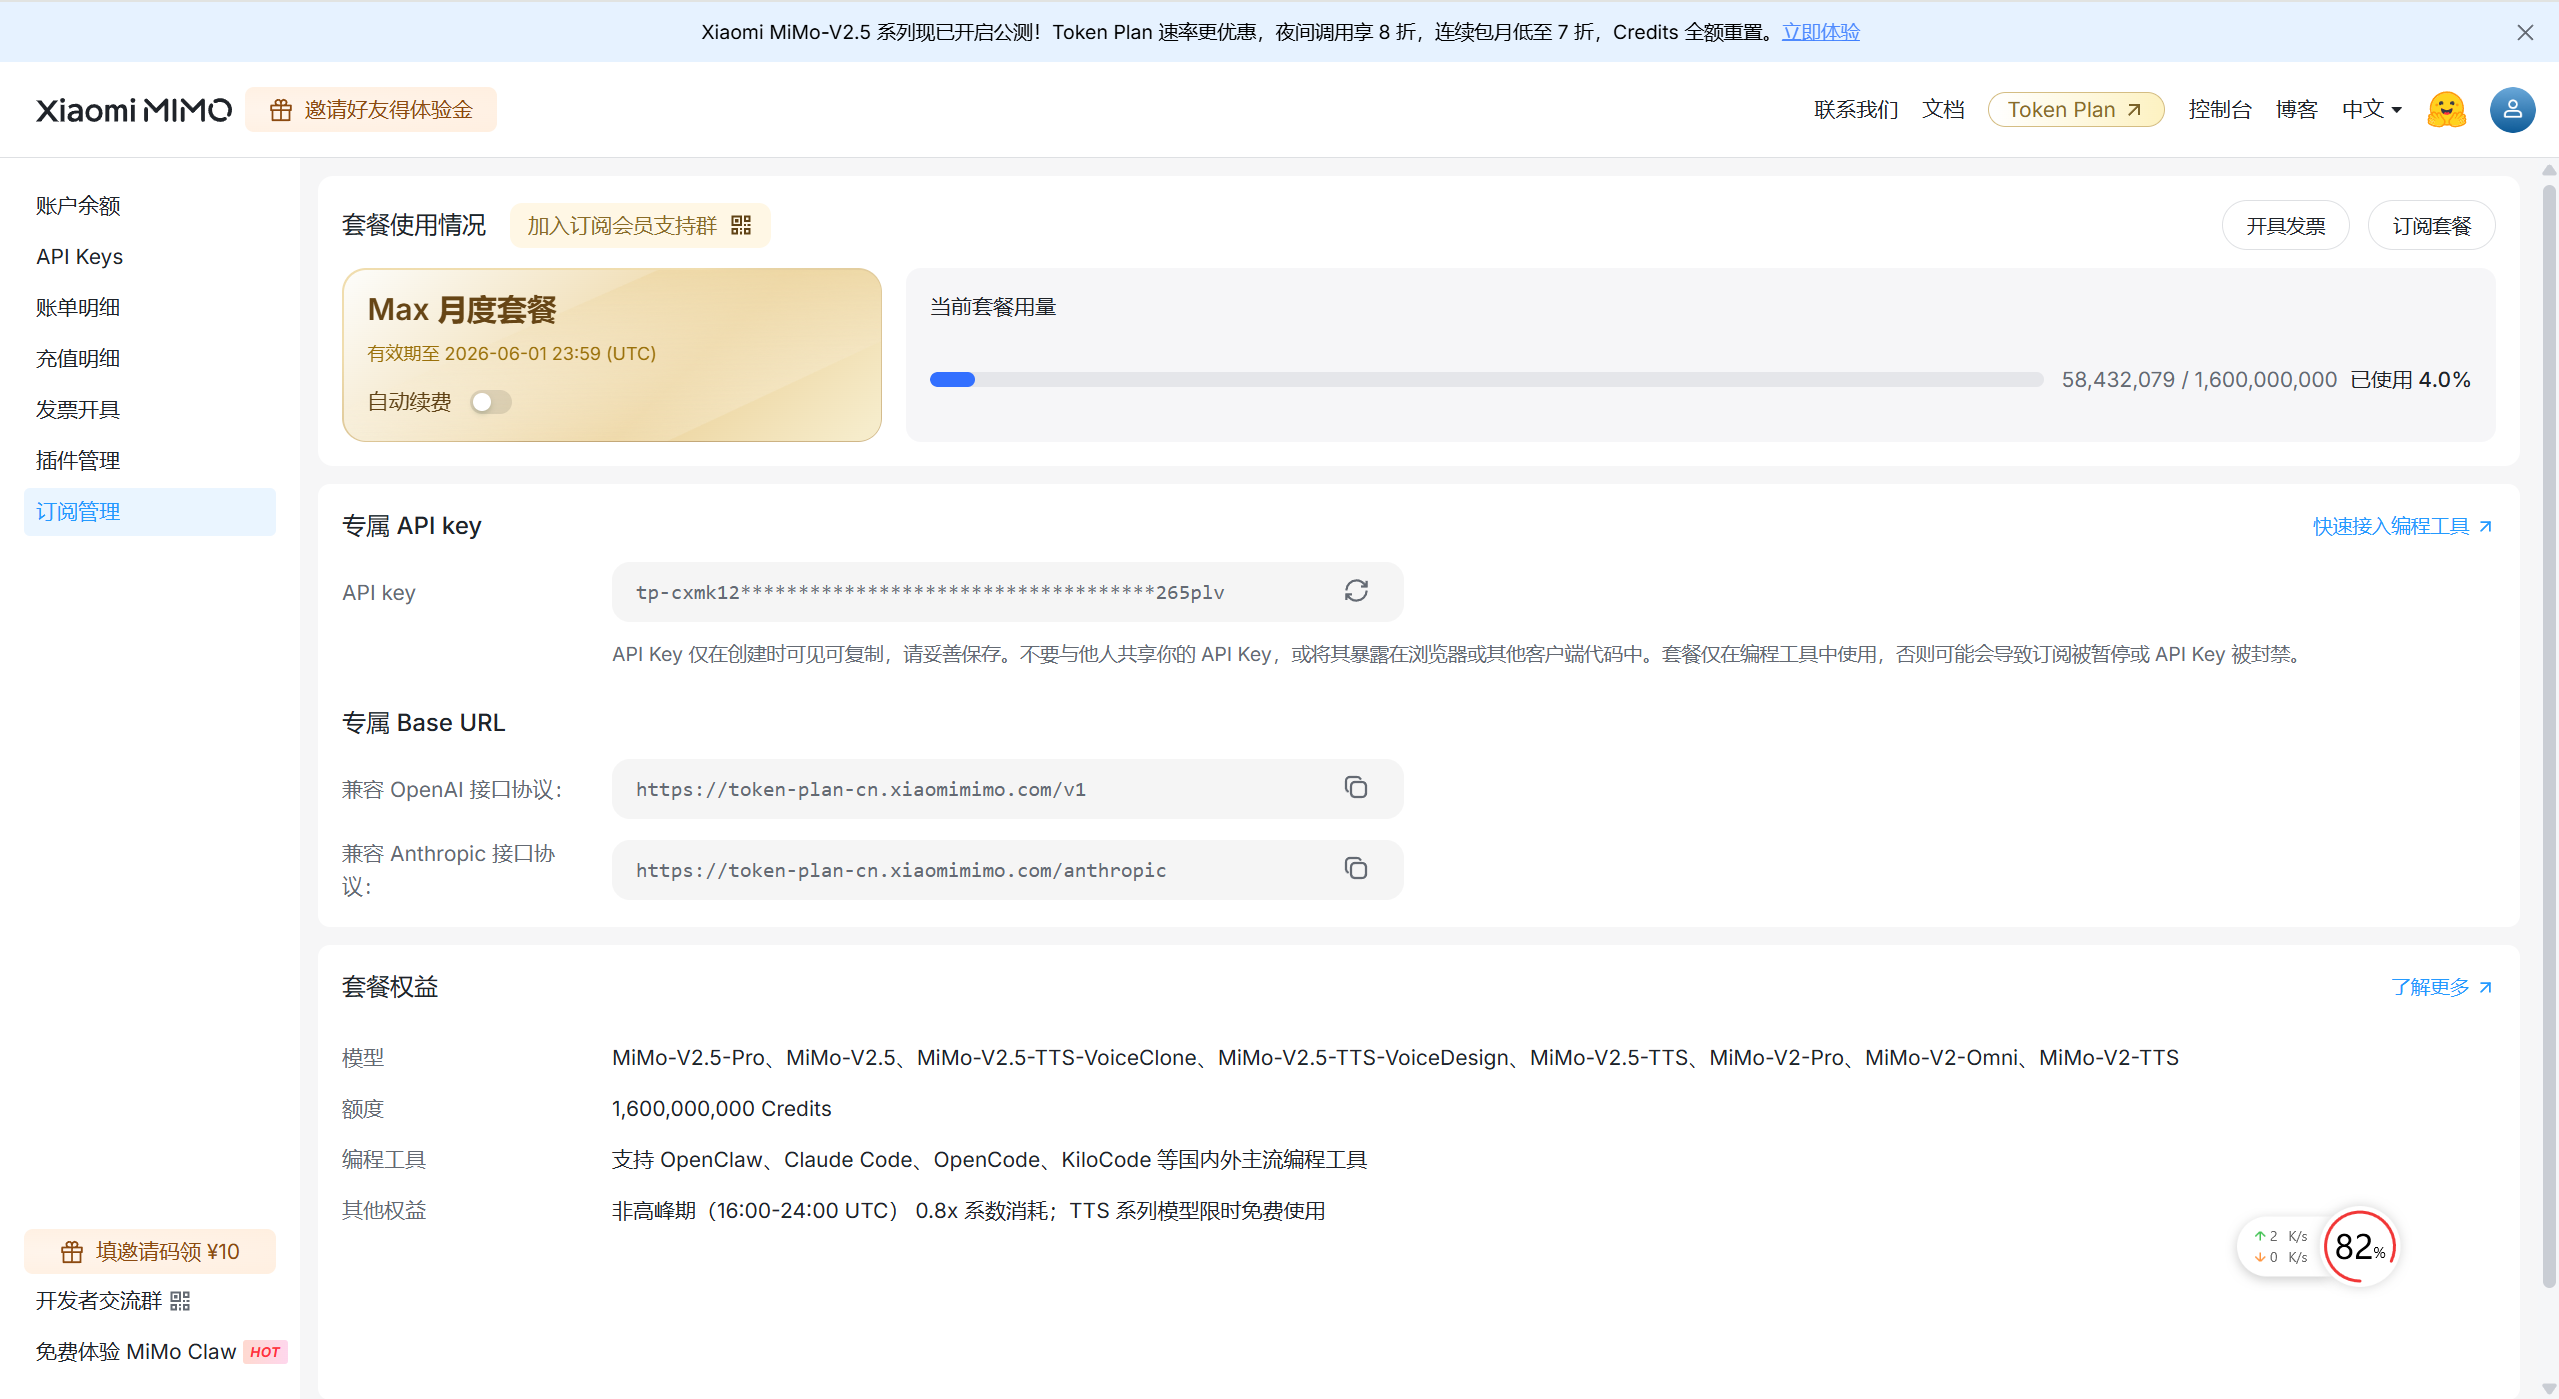
Task: Copy the Anthropic-compatible base URL
Action: (1356, 869)
